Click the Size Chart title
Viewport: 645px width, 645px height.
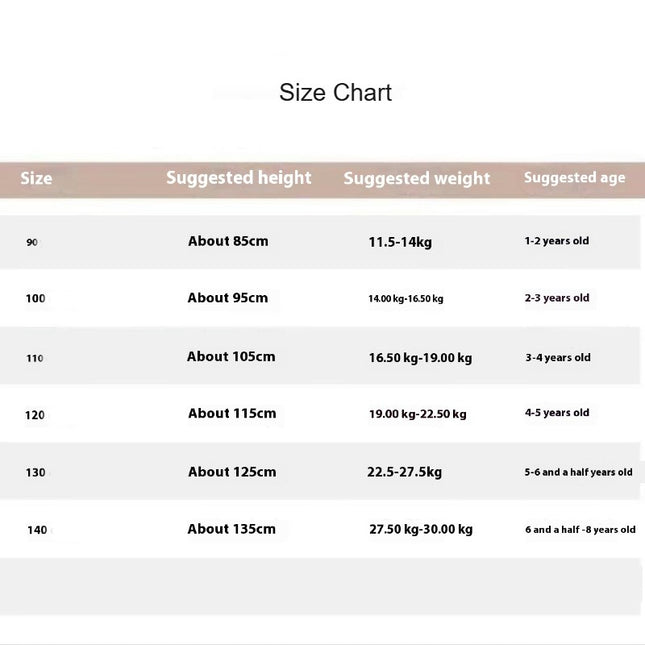(x=335, y=93)
